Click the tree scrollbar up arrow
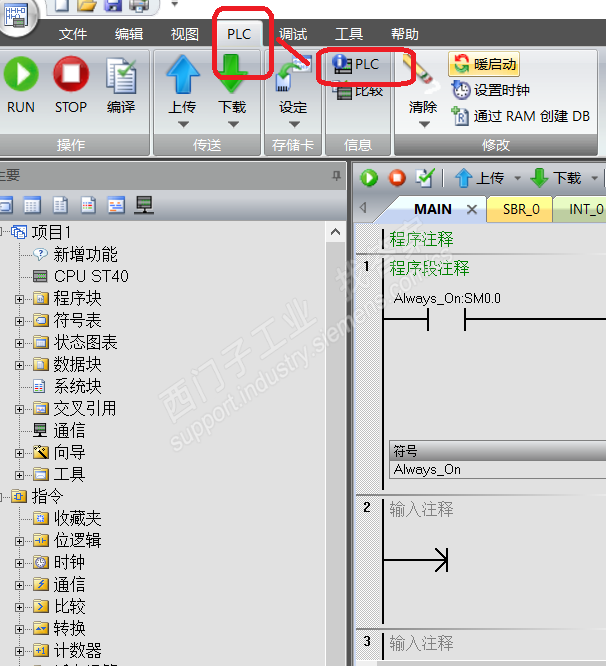Image resolution: width=606 pixels, height=666 pixels. [335, 232]
